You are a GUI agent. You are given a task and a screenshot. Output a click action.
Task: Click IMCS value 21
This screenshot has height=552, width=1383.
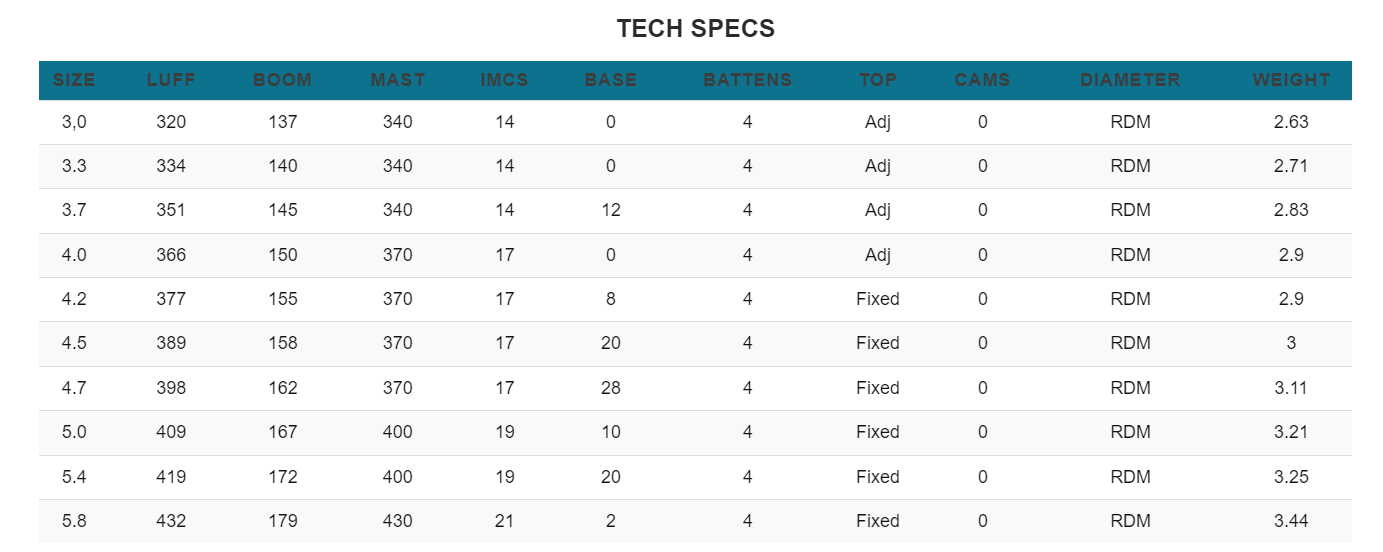point(505,521)
